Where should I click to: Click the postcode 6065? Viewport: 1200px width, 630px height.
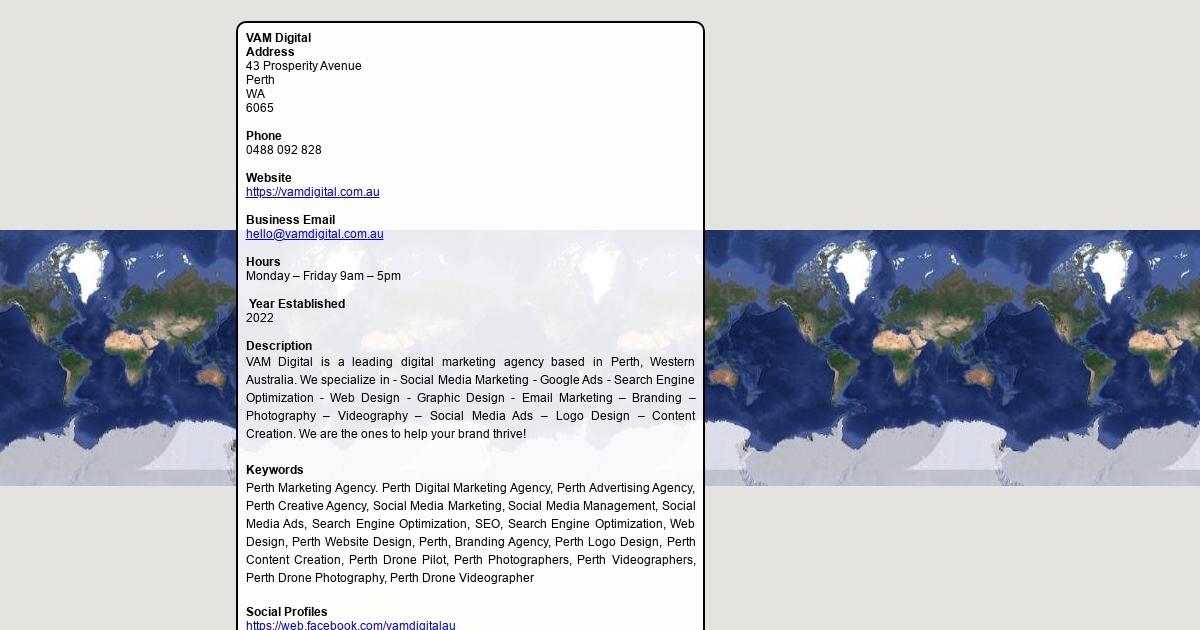click(x=259, y=108)
